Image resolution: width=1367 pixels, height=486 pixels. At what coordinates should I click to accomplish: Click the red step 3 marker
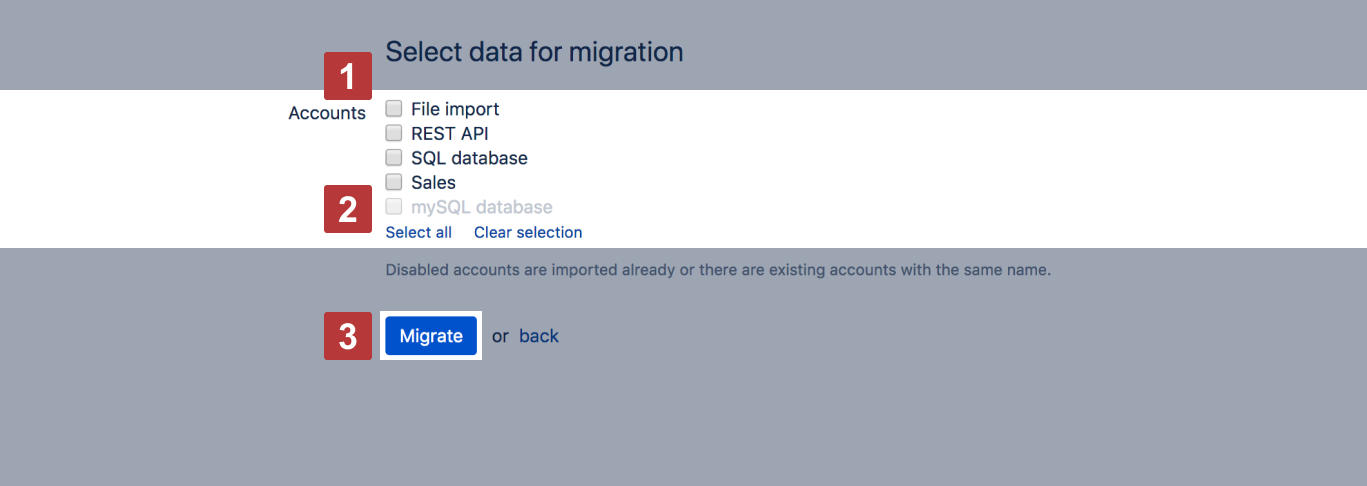(347, 336)
